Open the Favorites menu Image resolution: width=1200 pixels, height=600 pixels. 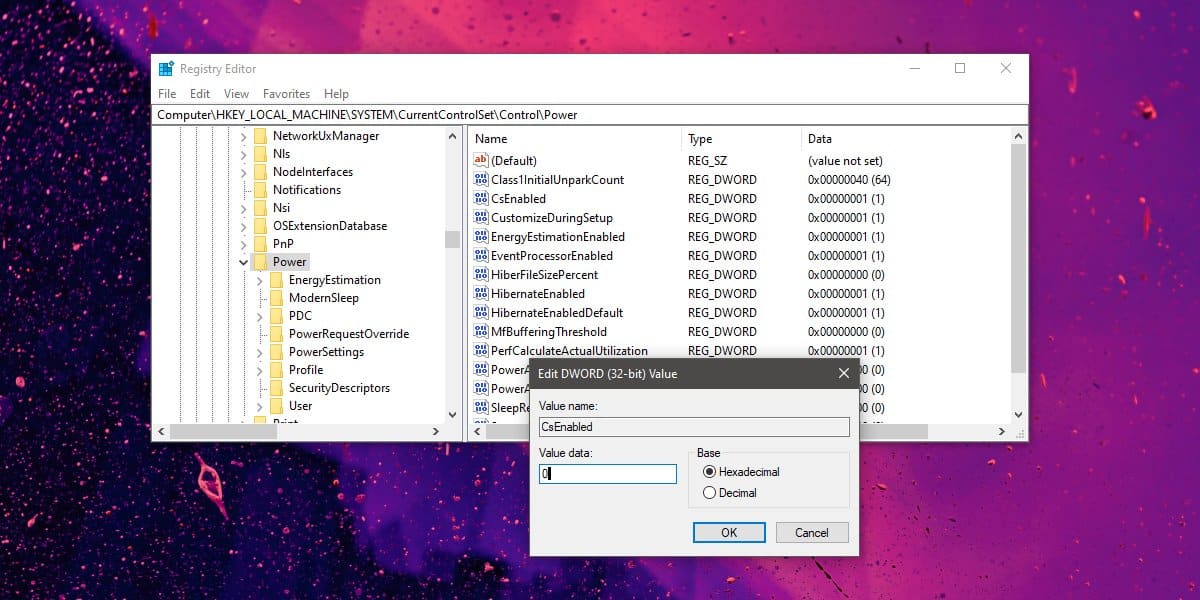pos(286,93)
